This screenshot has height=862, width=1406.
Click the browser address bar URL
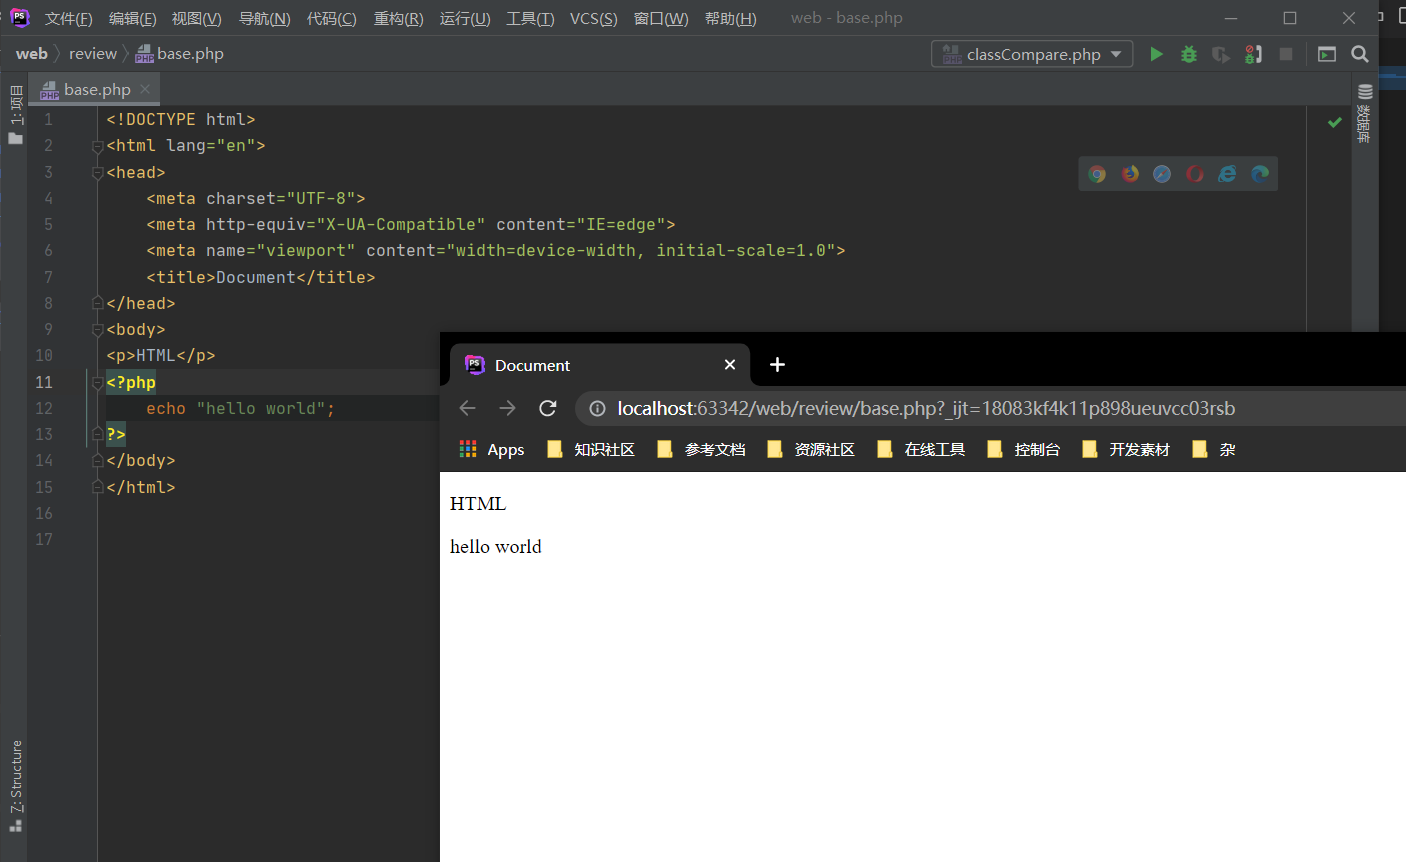click(926, 408)
